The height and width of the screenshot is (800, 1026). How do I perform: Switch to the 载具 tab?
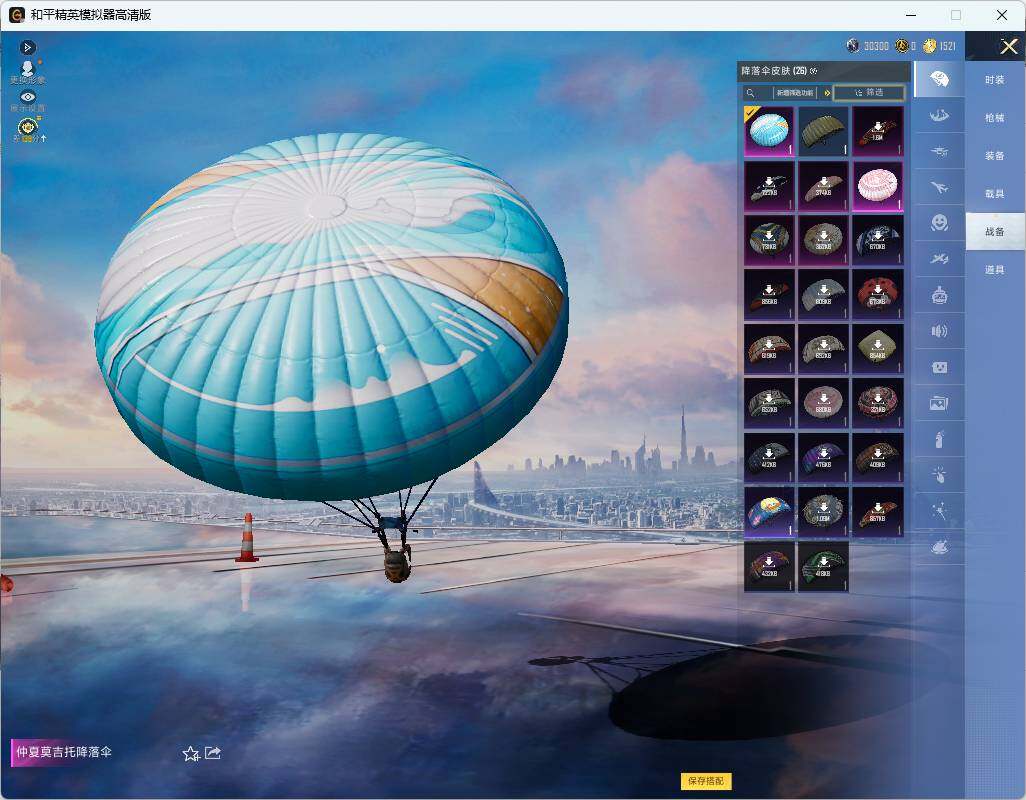coord(995,194)
